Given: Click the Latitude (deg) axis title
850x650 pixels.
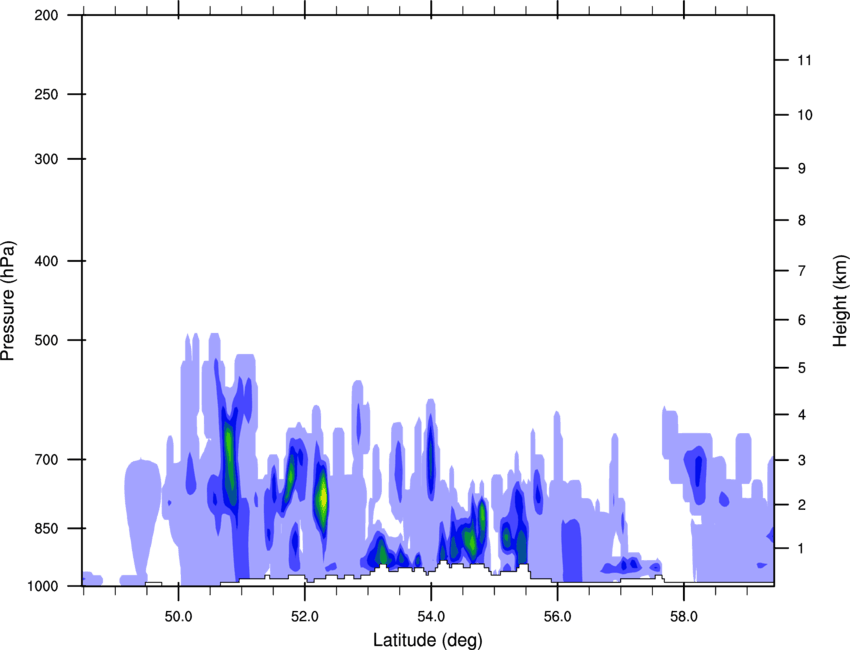Looking at the screenshot, I should coord(428,640).
